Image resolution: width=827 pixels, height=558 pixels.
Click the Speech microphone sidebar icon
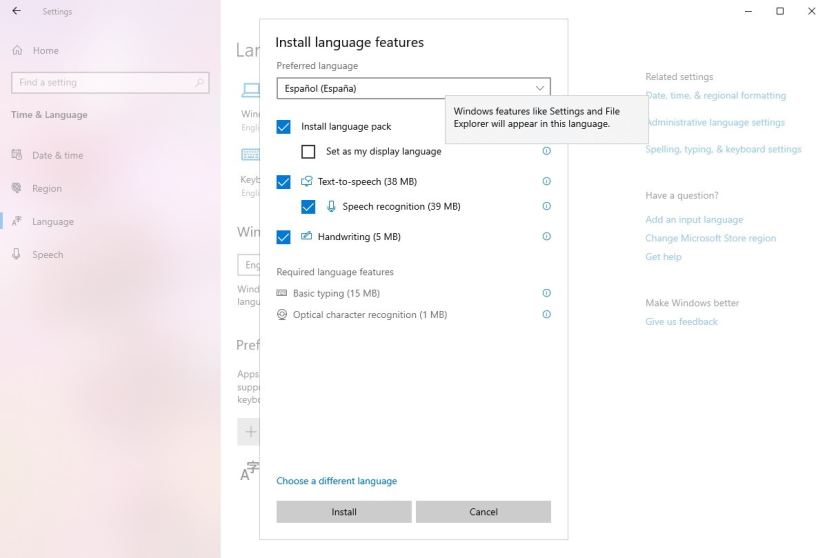click(x=17, y=254)
